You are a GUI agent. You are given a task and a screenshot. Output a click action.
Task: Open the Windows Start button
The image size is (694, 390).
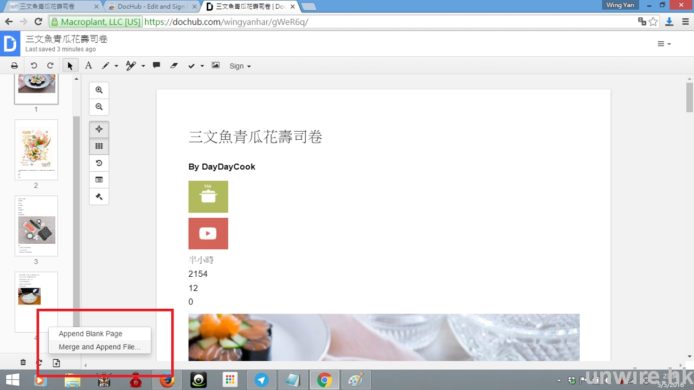[x=12, y=380]
